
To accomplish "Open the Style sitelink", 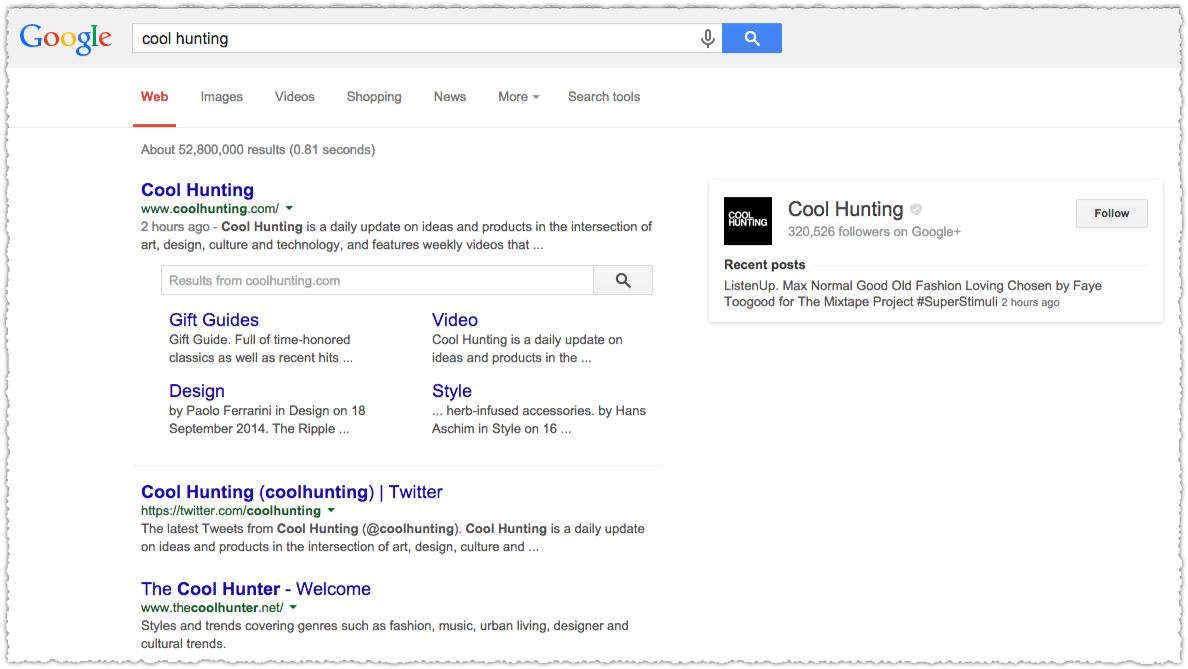I will pos(452,391).
